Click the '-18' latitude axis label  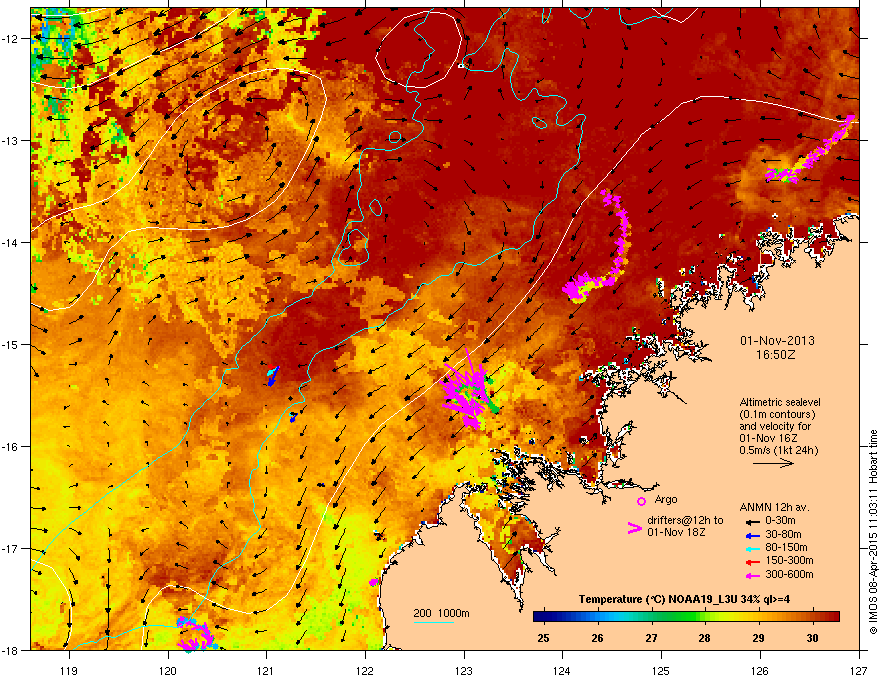point(10,650)
